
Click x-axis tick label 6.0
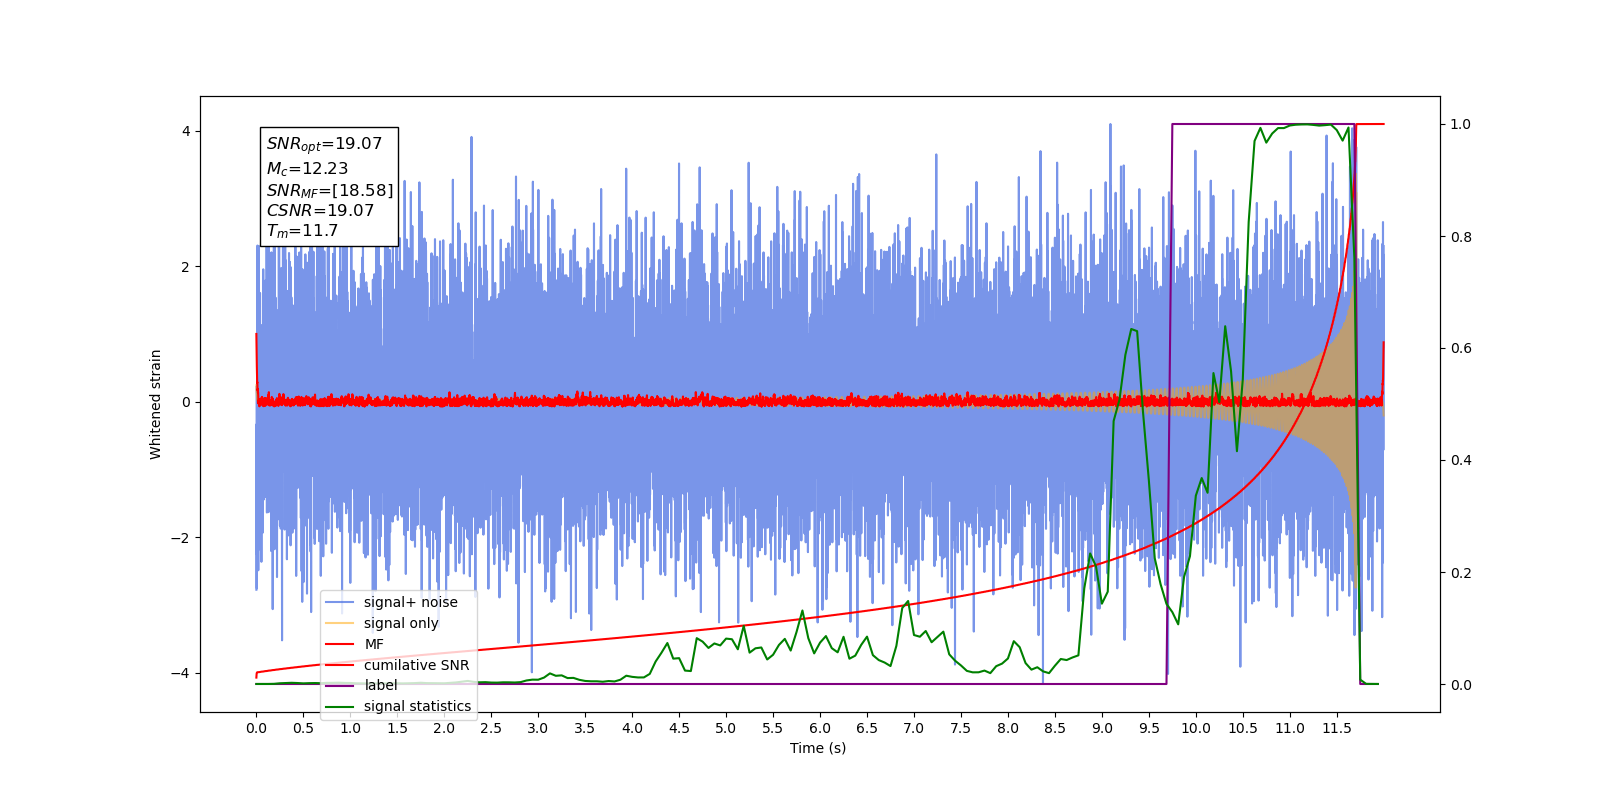[x=820, y=728]
